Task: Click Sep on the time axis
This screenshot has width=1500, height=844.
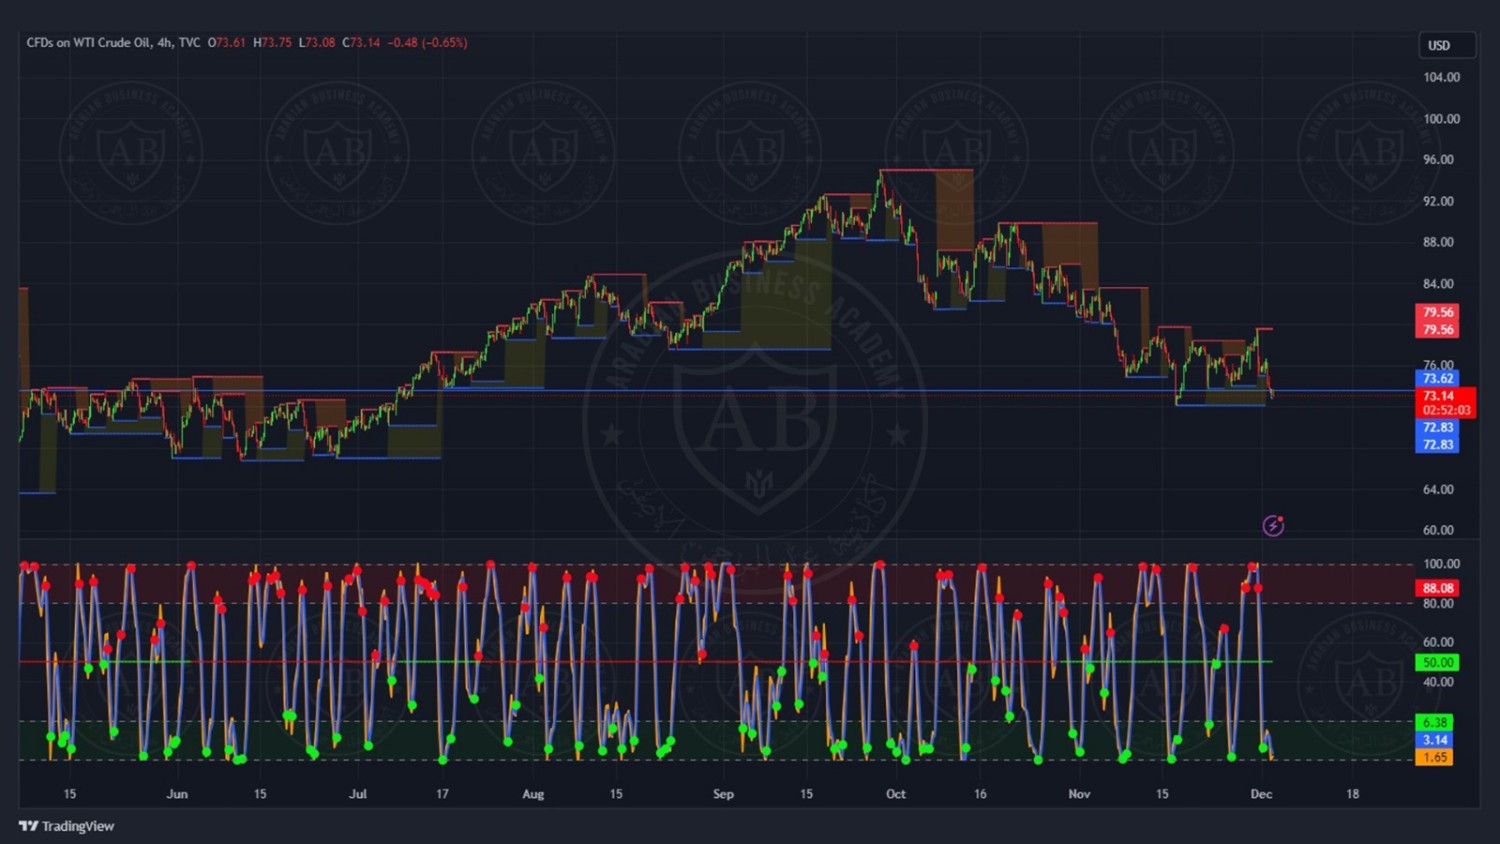Action: pyautogui.click(x=723, y=794)
